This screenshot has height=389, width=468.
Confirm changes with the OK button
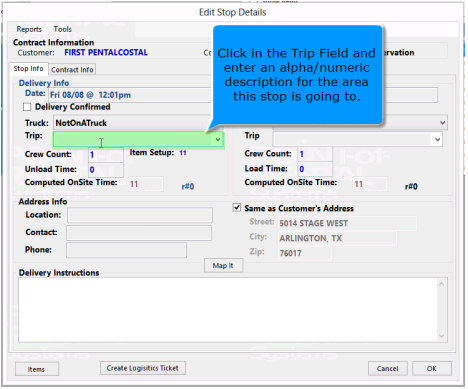[x=432, y=368]
